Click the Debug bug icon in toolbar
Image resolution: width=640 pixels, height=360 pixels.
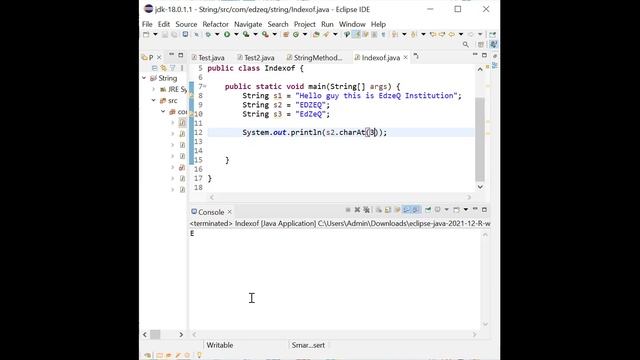click(208, 35)
